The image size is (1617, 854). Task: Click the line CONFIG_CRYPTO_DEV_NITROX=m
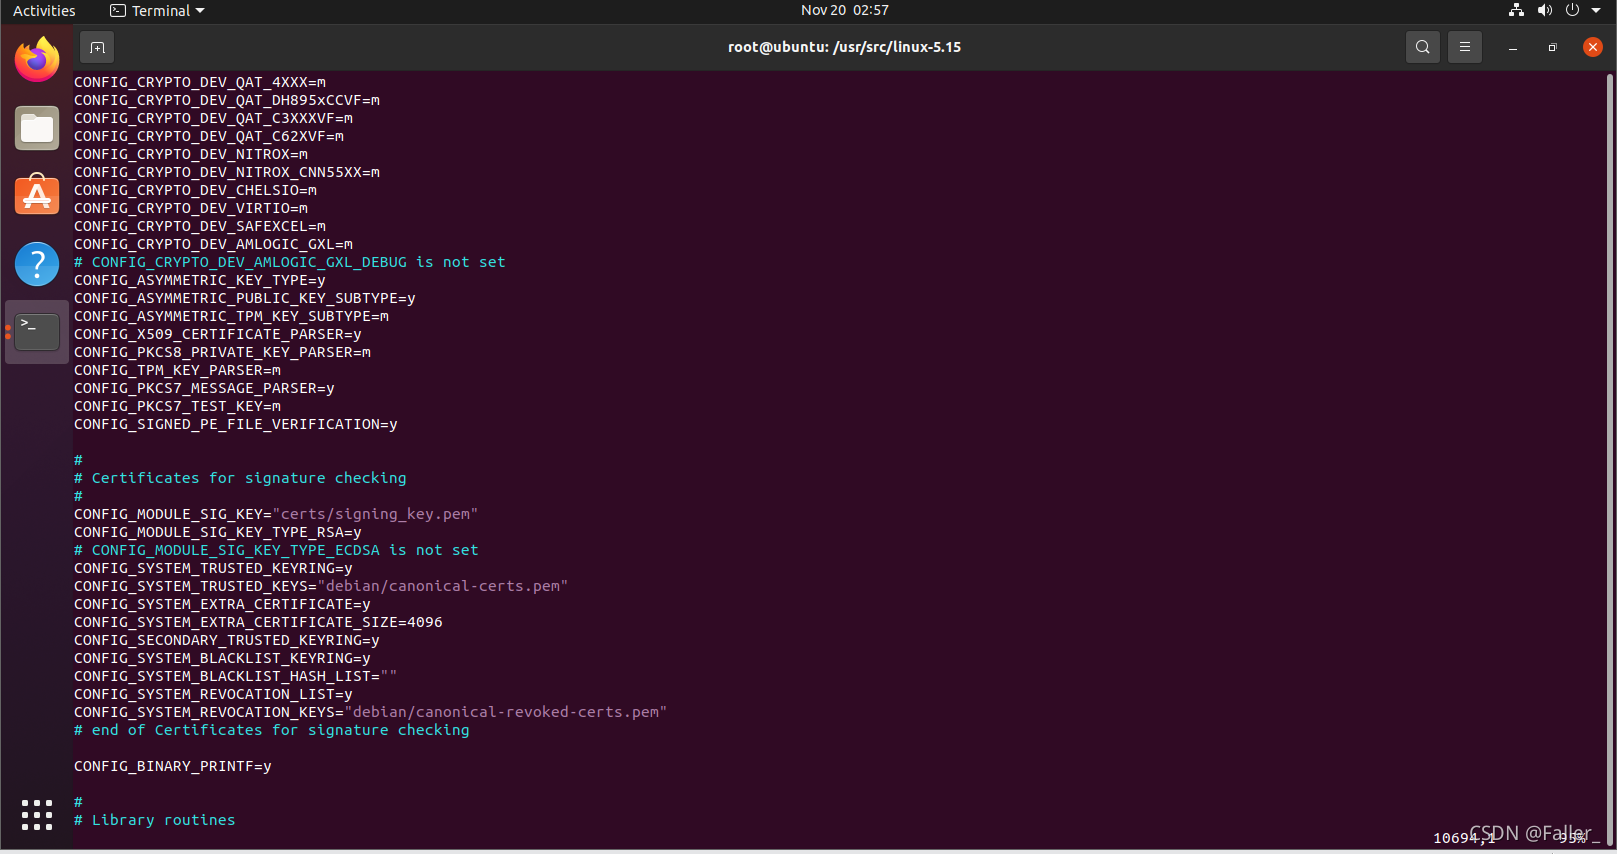[x=191, y=154]
